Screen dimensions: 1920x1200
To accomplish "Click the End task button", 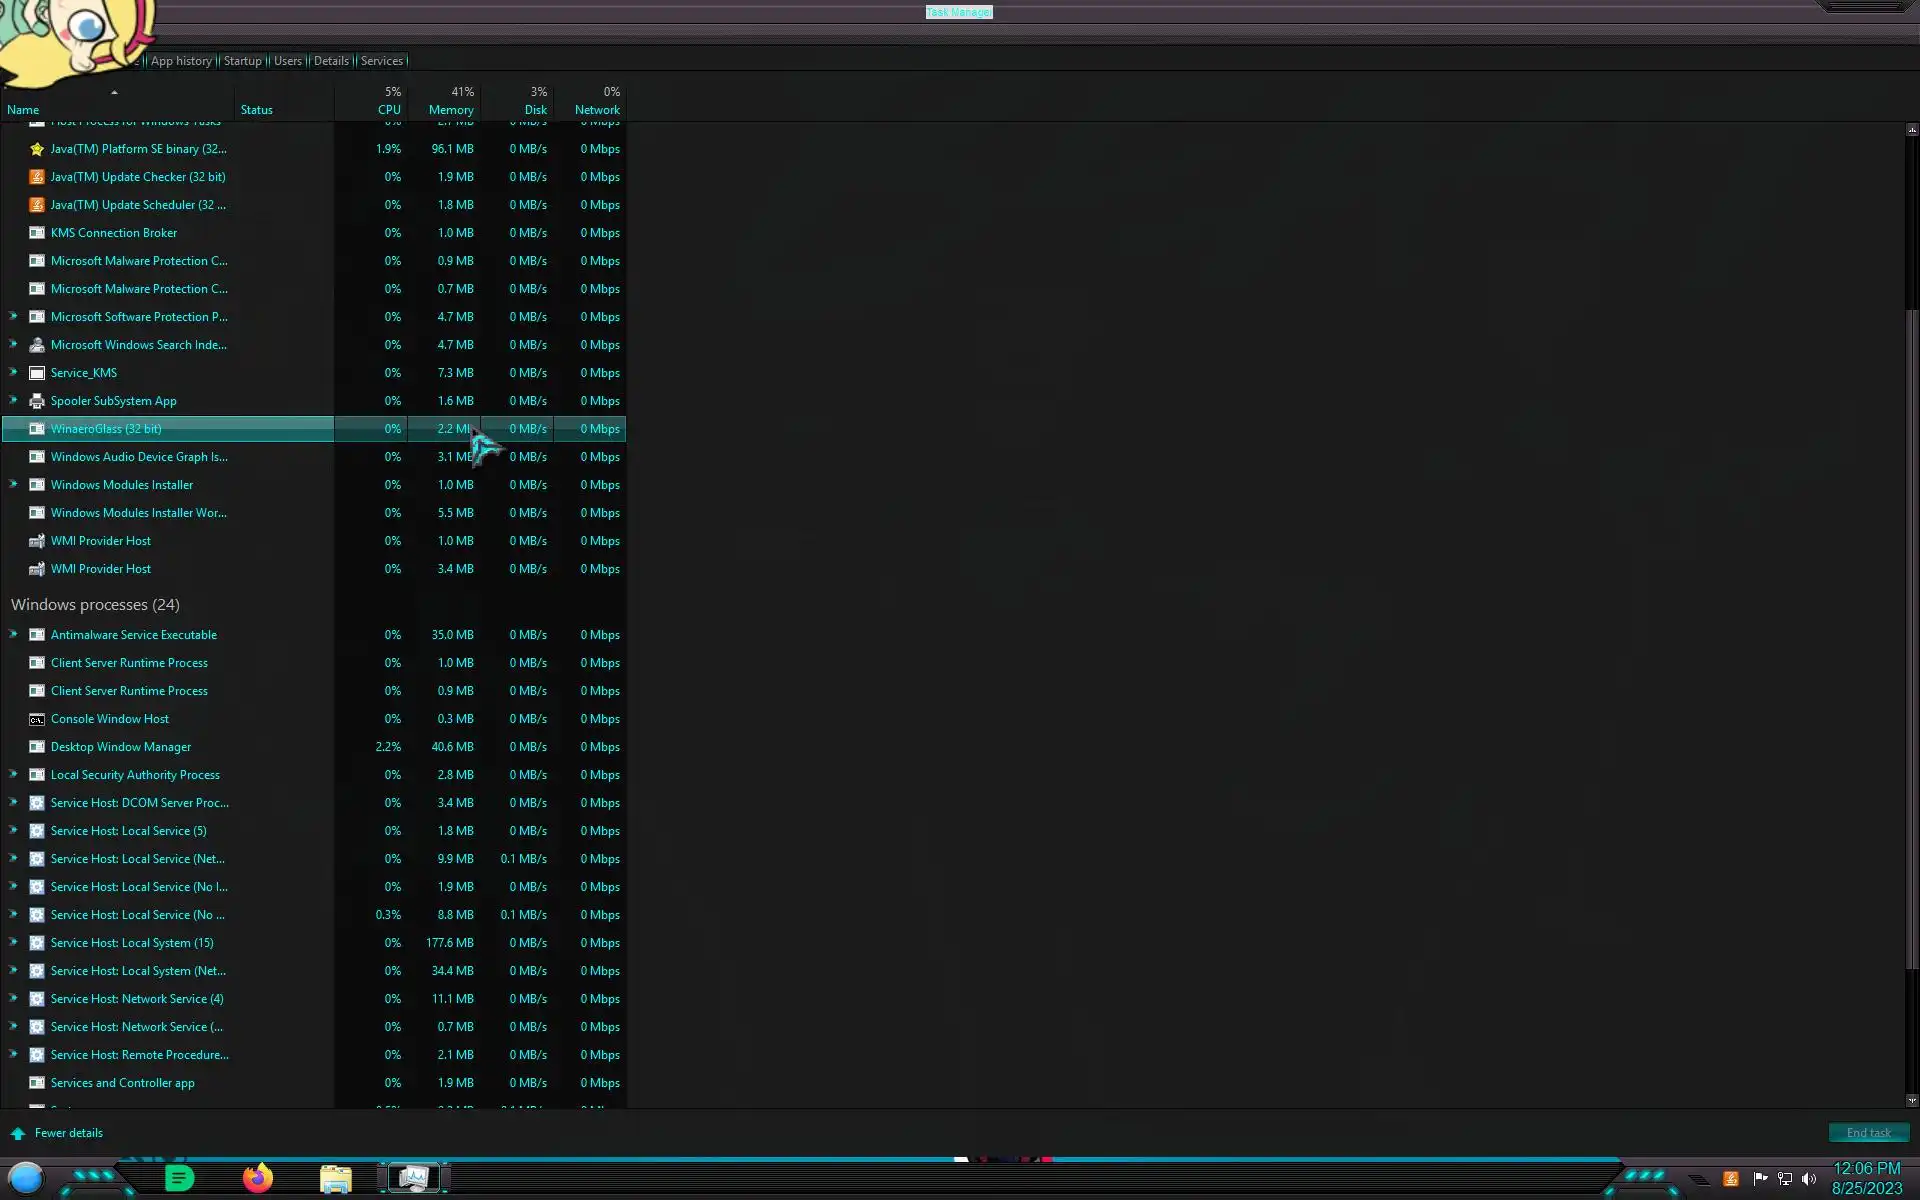I will 1868,1132.
